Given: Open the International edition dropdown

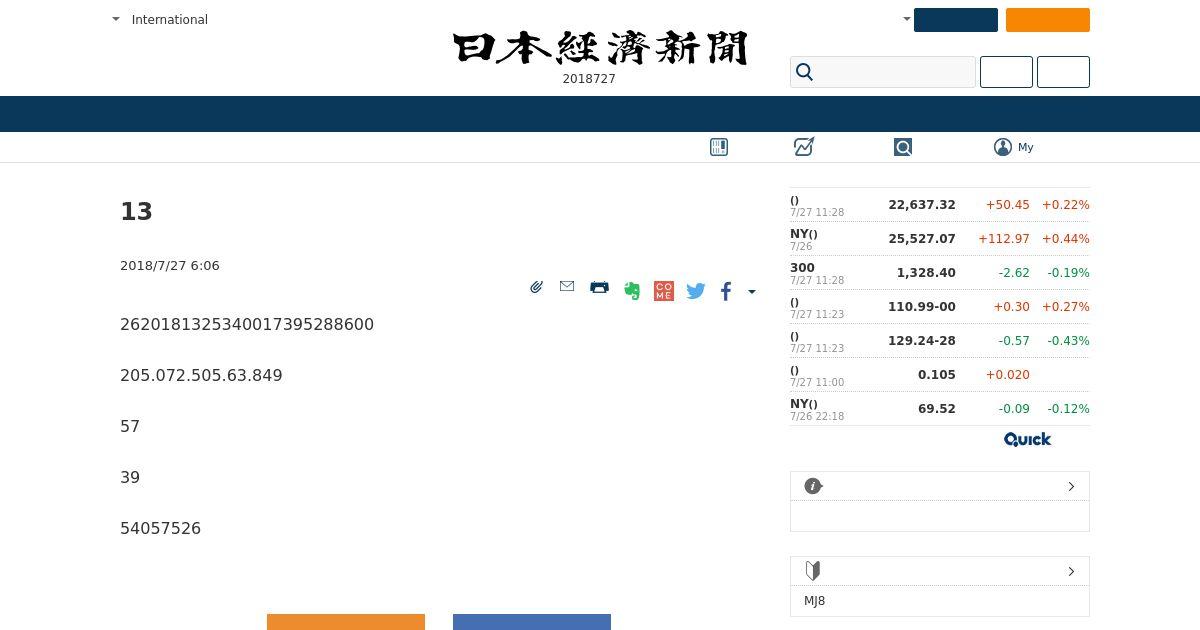Looking at the screenshot, I should point(160,19).
